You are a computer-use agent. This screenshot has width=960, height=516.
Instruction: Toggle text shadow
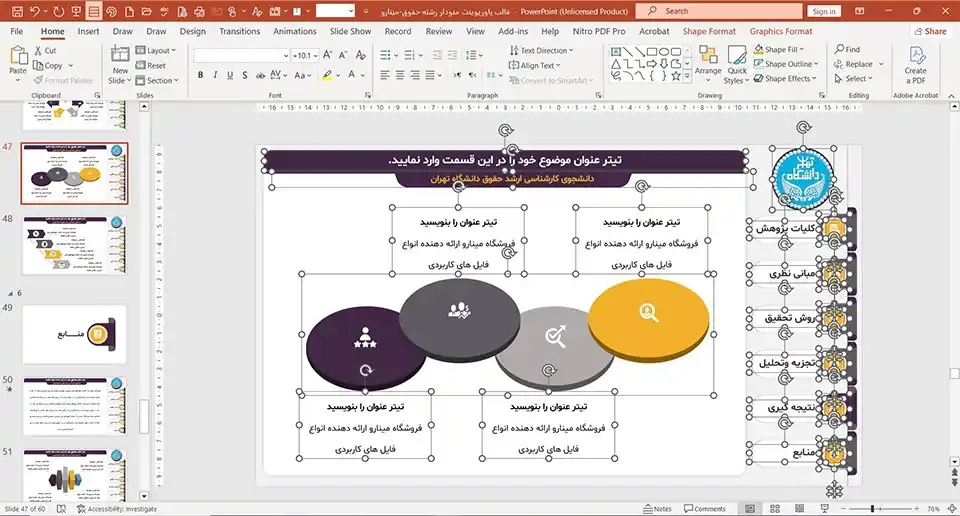coord(244,75)
